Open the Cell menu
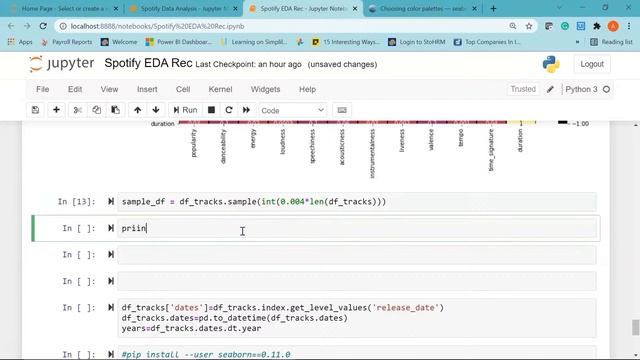Image resolution: width=640 pixels, height=360 pixels. tap(183, 89)
